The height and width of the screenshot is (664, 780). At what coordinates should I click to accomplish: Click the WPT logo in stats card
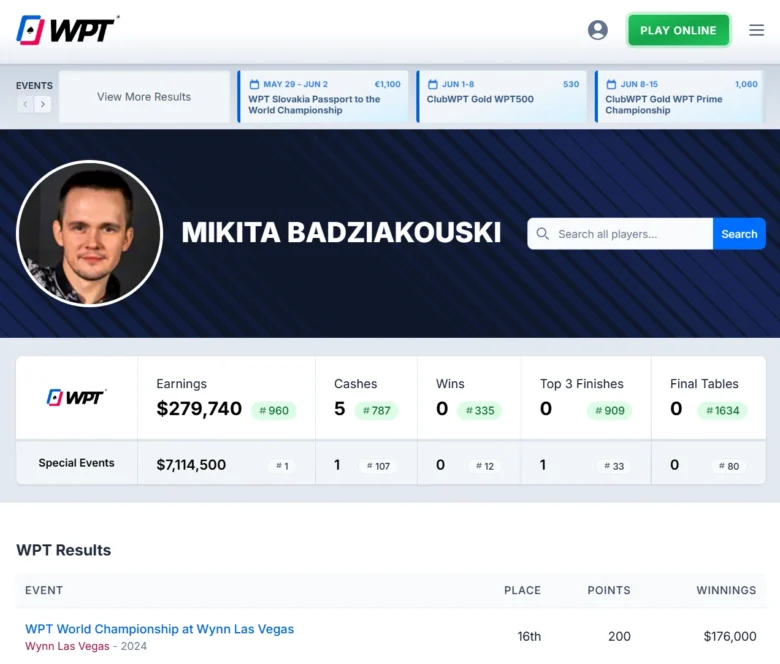click(x=76, y=397)
